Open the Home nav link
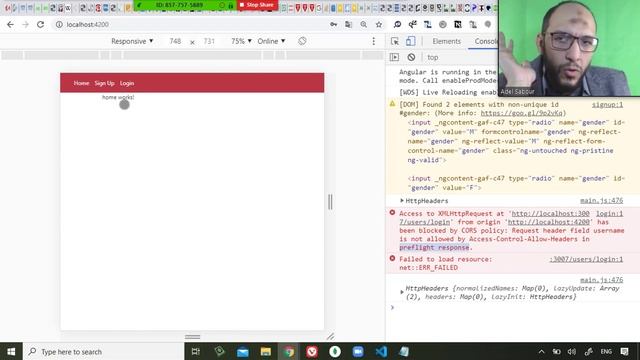 (x=81, y=83)
